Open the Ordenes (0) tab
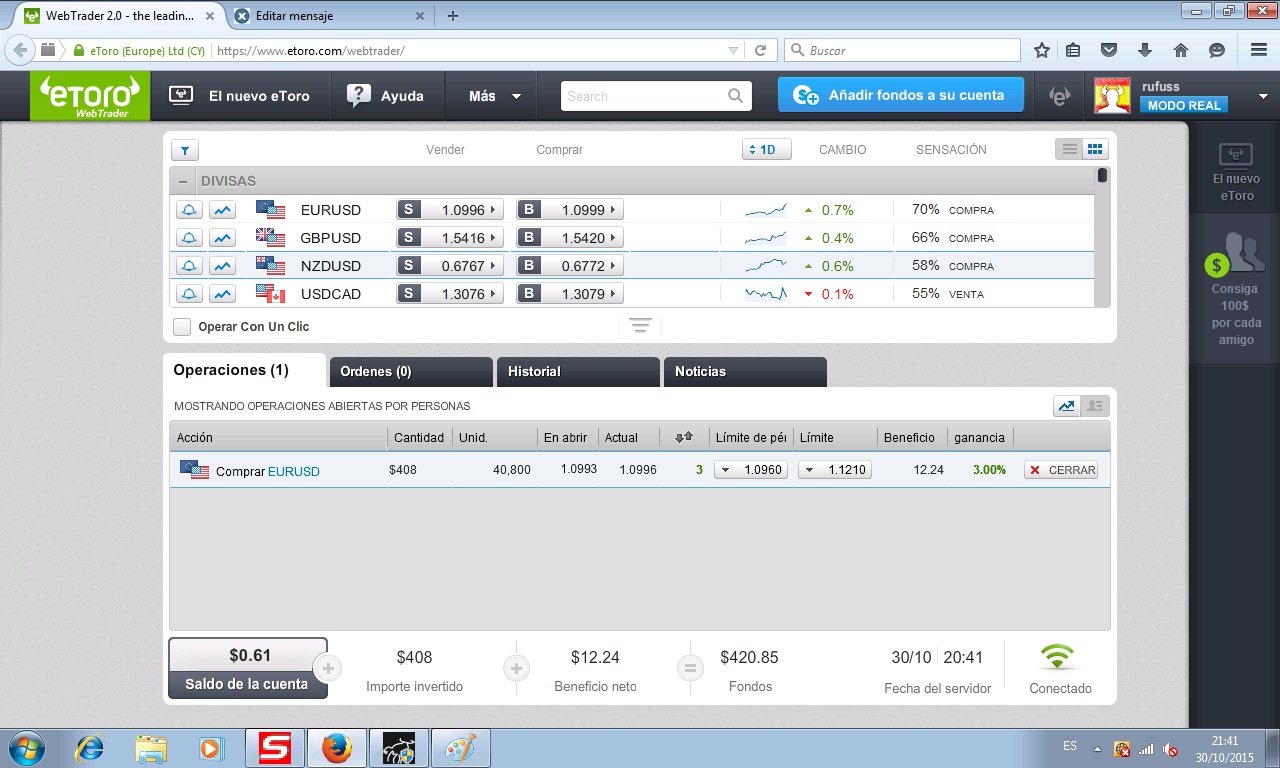Image resolution: width=1280 pixels, height=768 pixels. [411, 371]
